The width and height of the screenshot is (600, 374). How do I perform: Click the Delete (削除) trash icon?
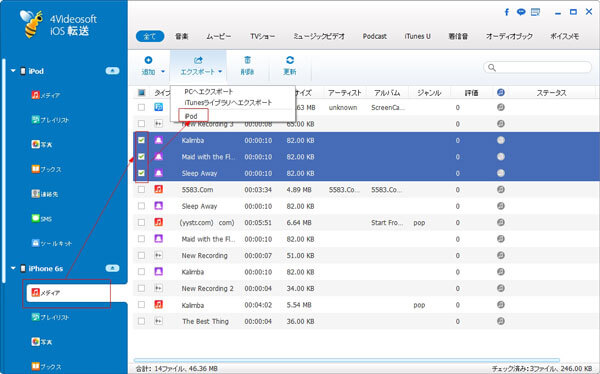pyautogui.click(x=248, y=60)
